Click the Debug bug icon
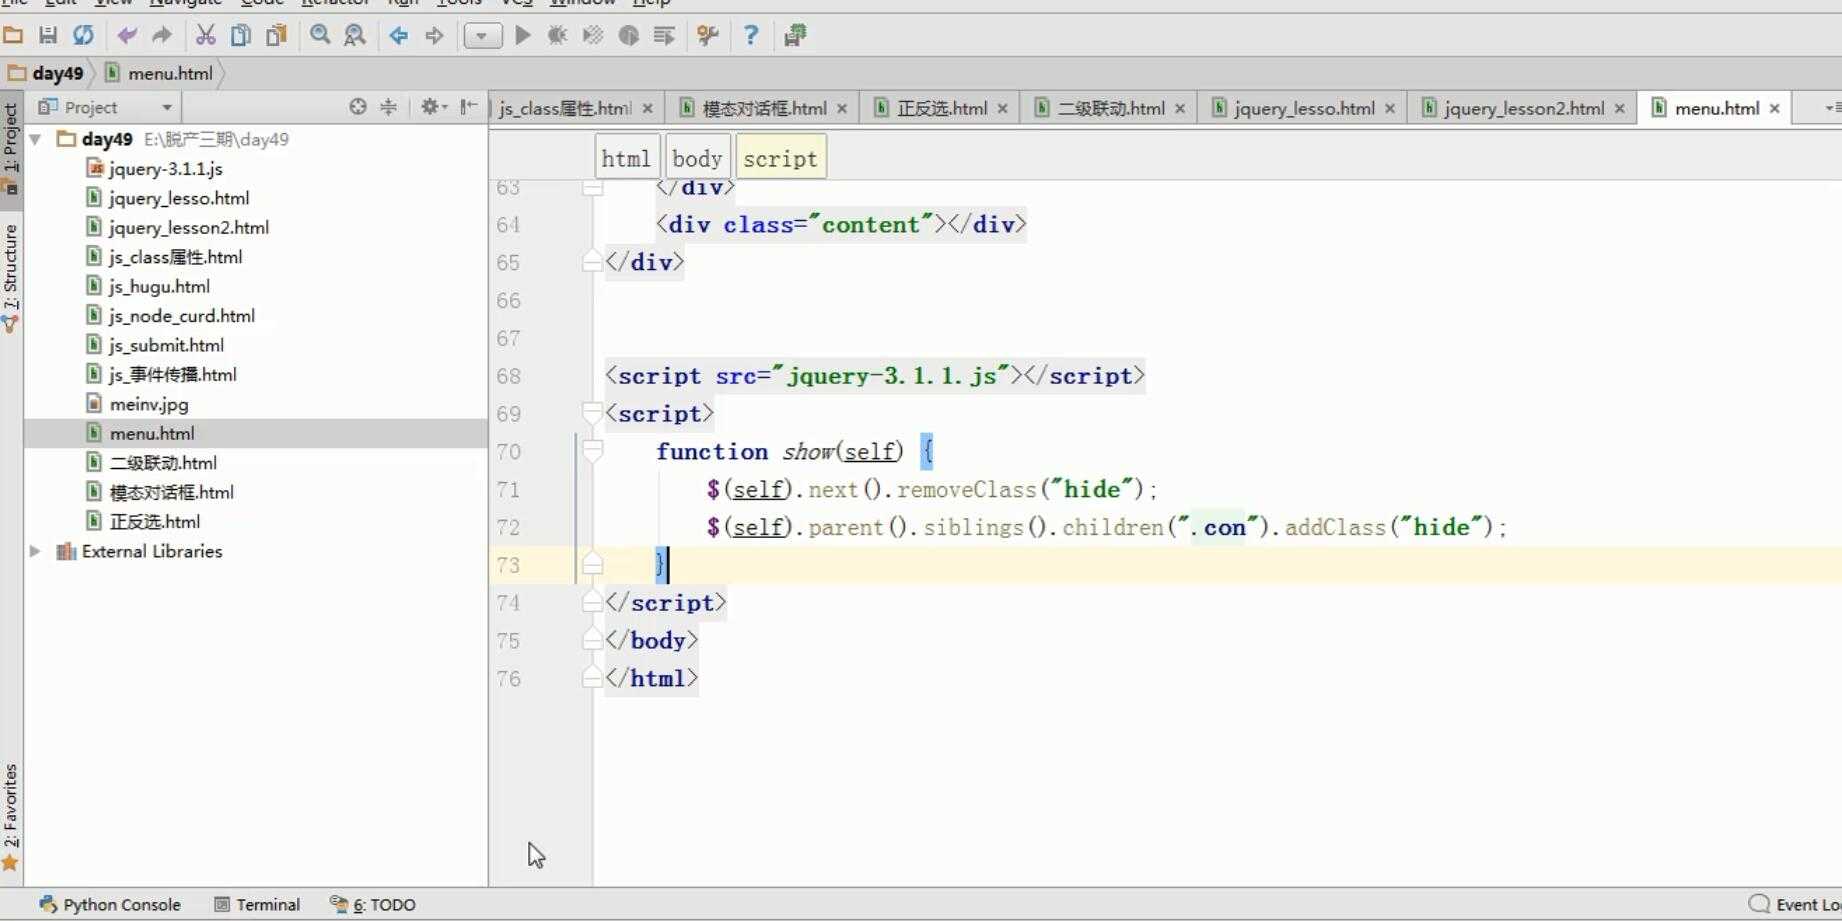The image size is (1842, 921). pyautogui.click(x=557, y=36)
